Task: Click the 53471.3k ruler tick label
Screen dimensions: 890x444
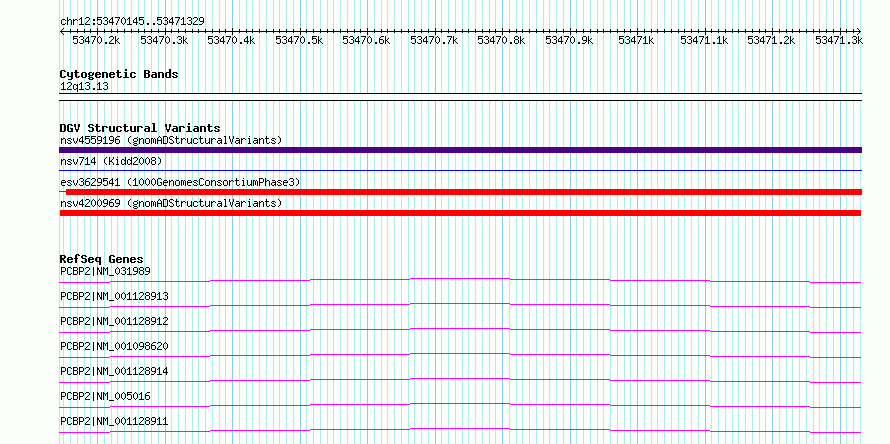Action: (x=839, y=40)
